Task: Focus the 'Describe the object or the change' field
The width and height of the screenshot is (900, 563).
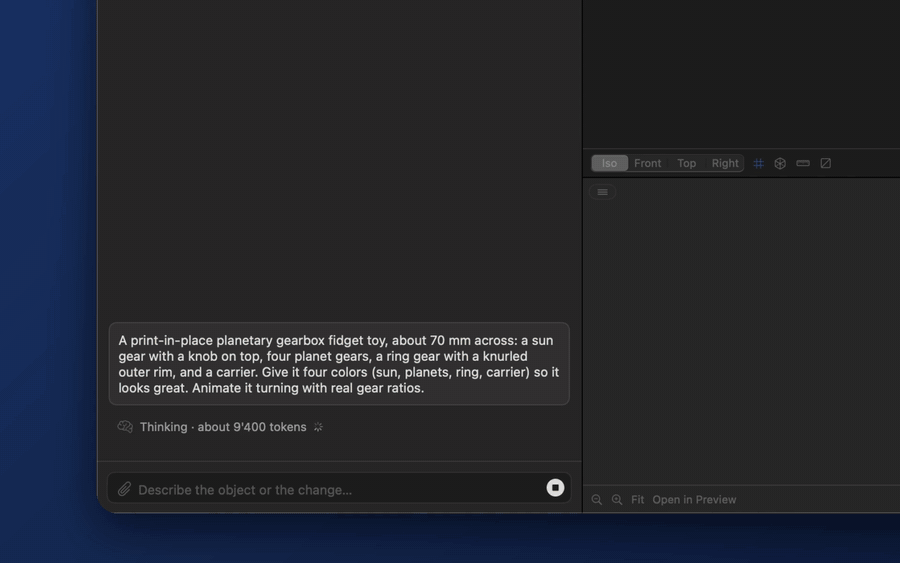Action: 339,490
